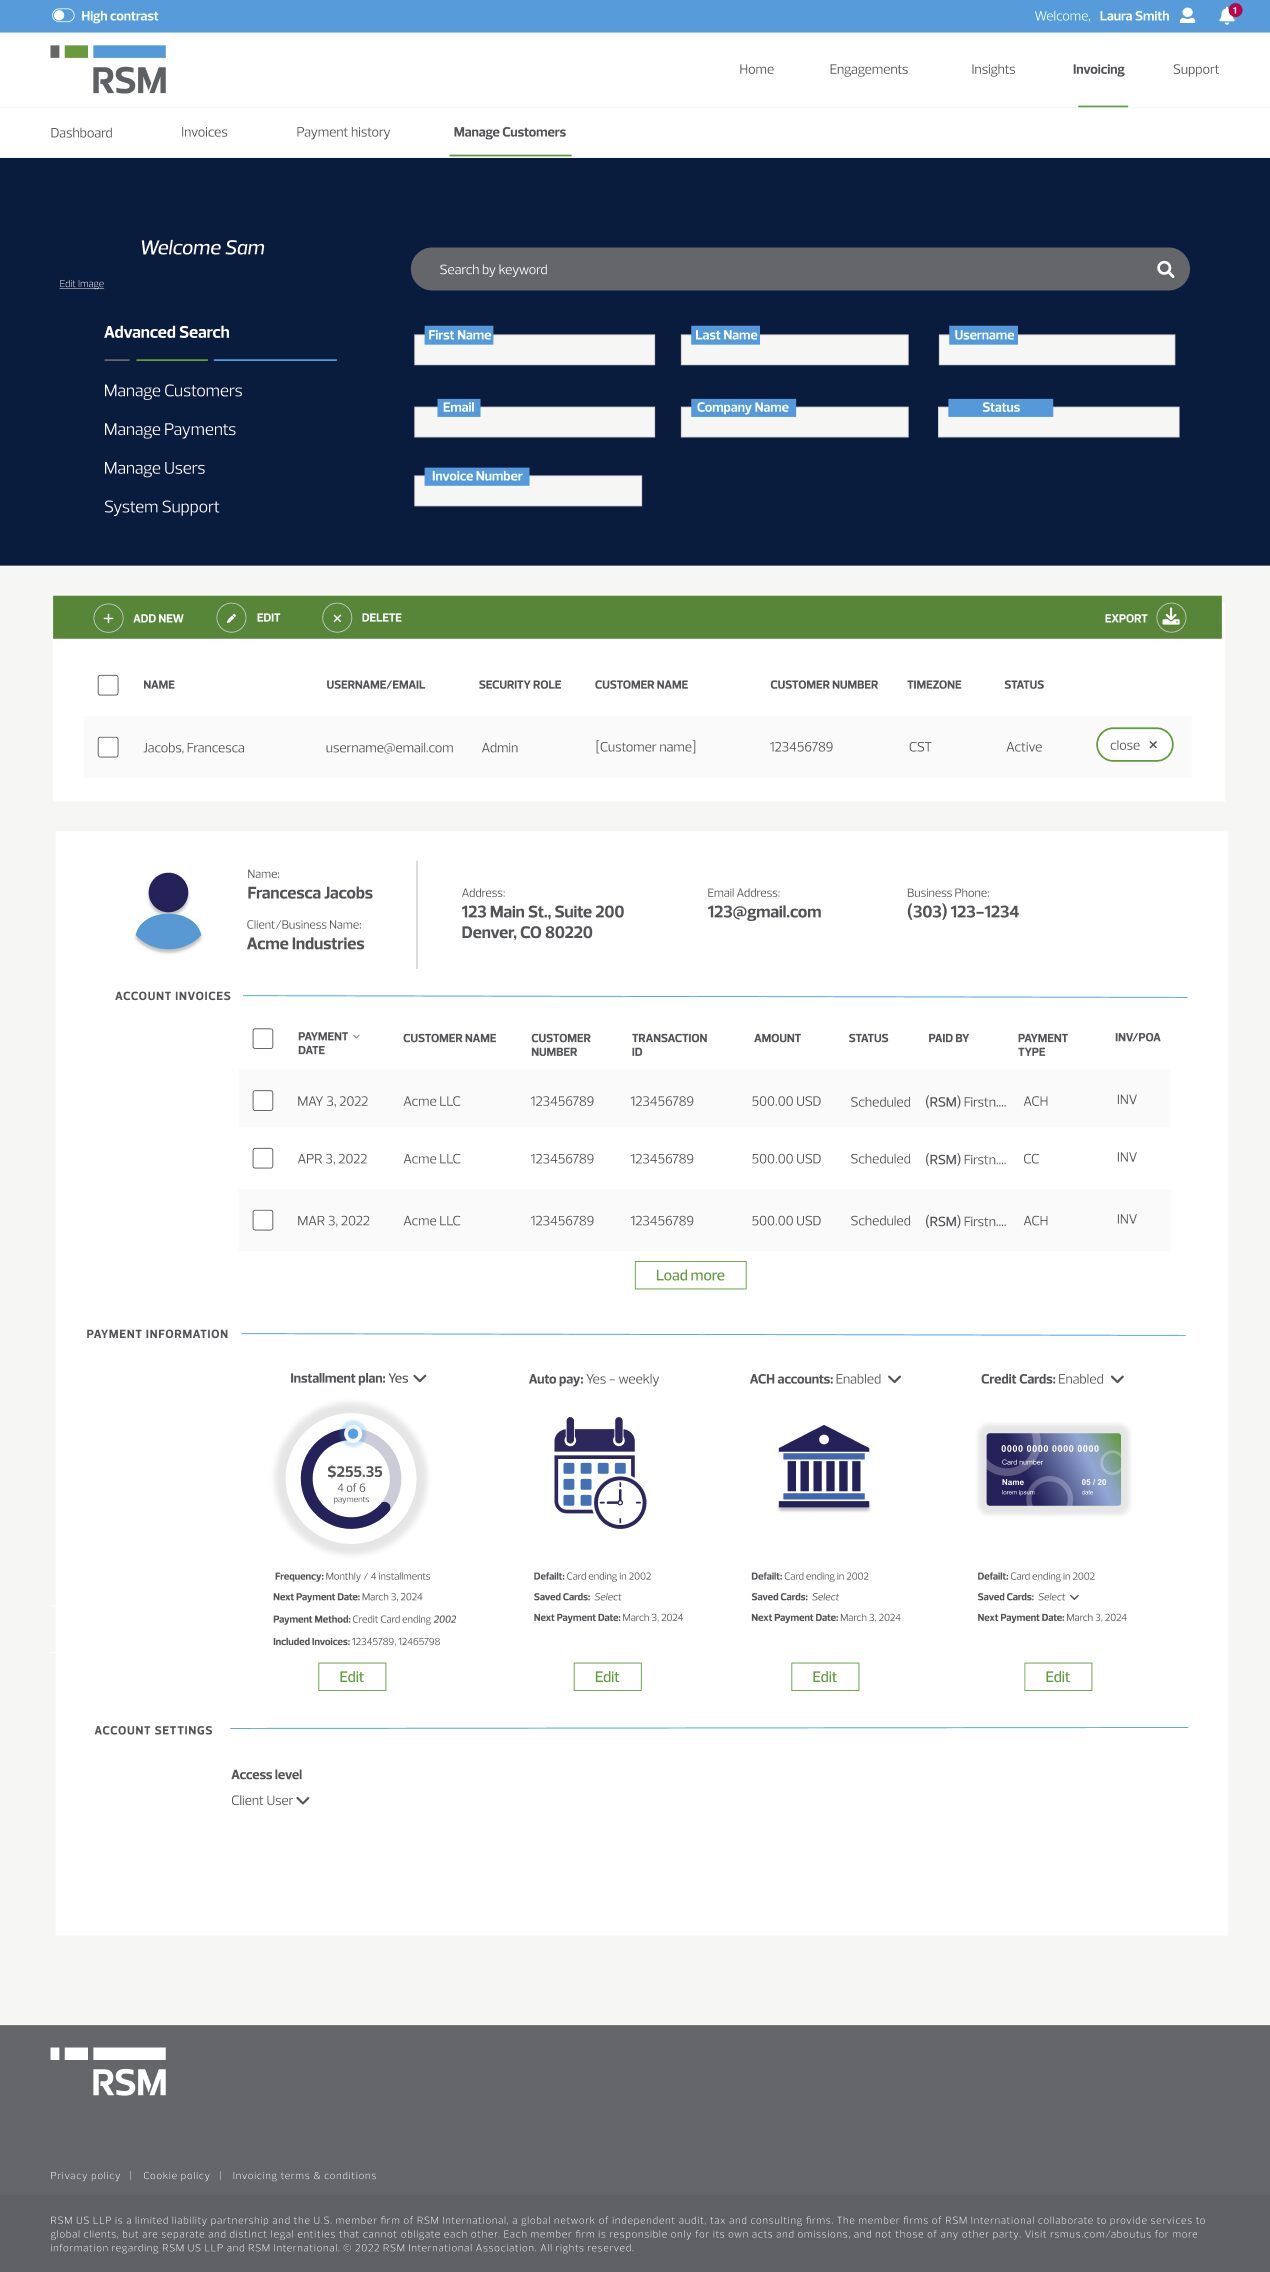Open the Engagements menu item
The height and width of the screenshot is (2272, 1270).
pos(868,69)
